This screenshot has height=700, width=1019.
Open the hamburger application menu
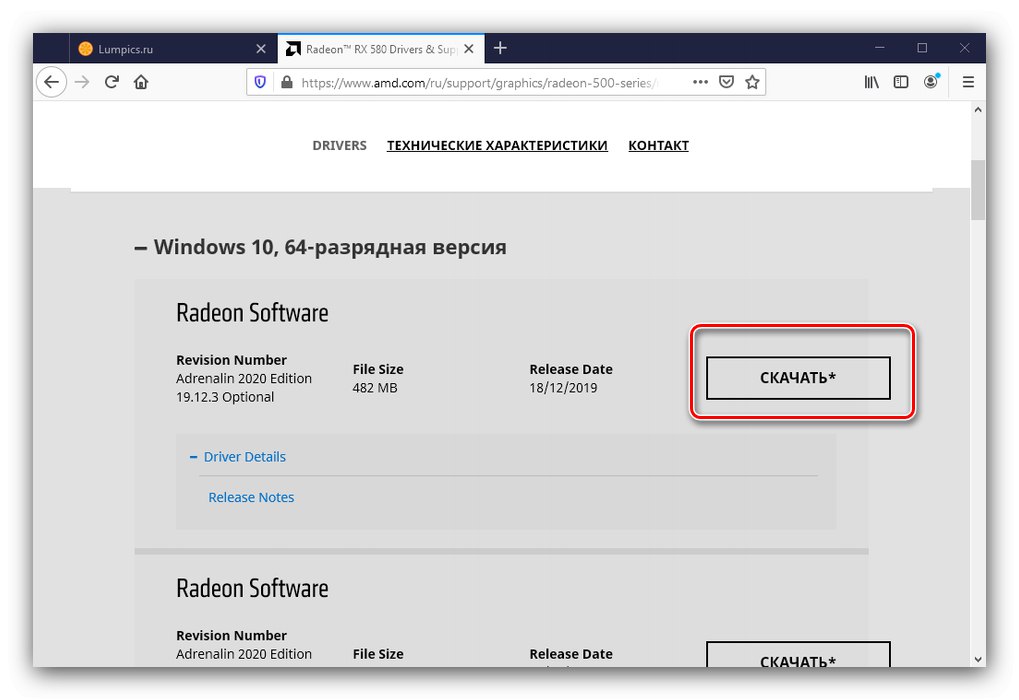pos(968,82)
